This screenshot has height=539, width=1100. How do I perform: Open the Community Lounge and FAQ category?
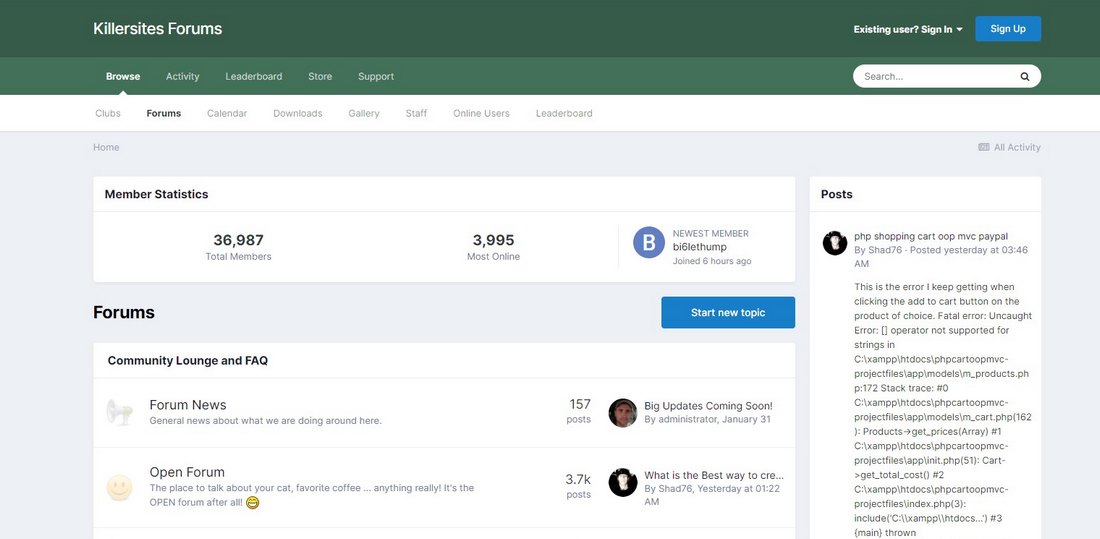[x=187, y=361]
